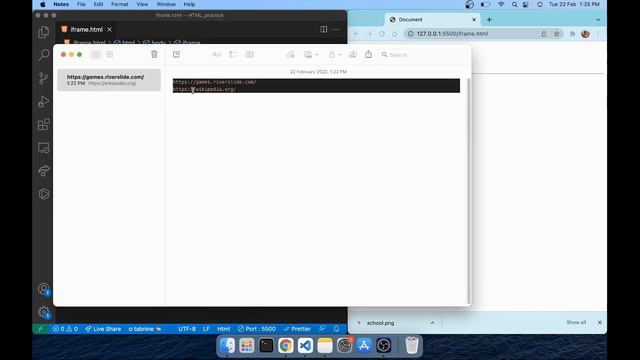Change language mode via Html status item
Image resolution: width=640 pixels, height=360 pixels.
(x=223, y=329)
